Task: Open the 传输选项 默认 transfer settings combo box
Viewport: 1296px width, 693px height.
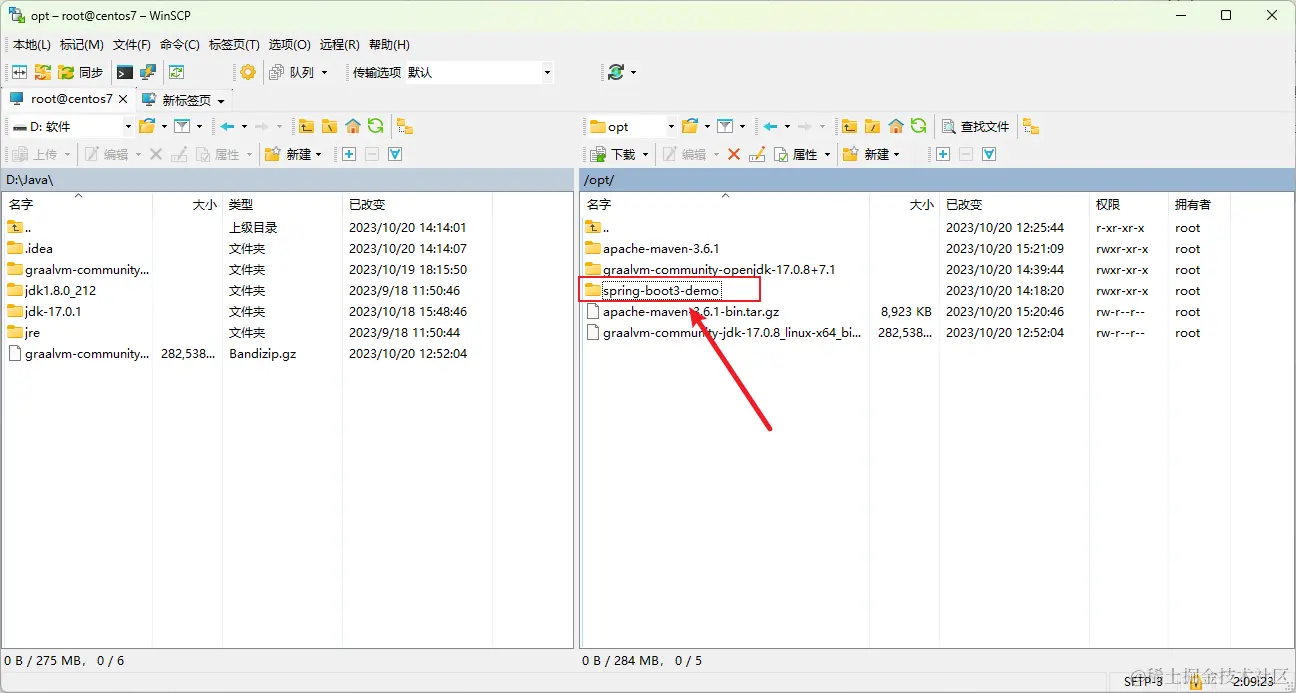Action: pos(450,72)
